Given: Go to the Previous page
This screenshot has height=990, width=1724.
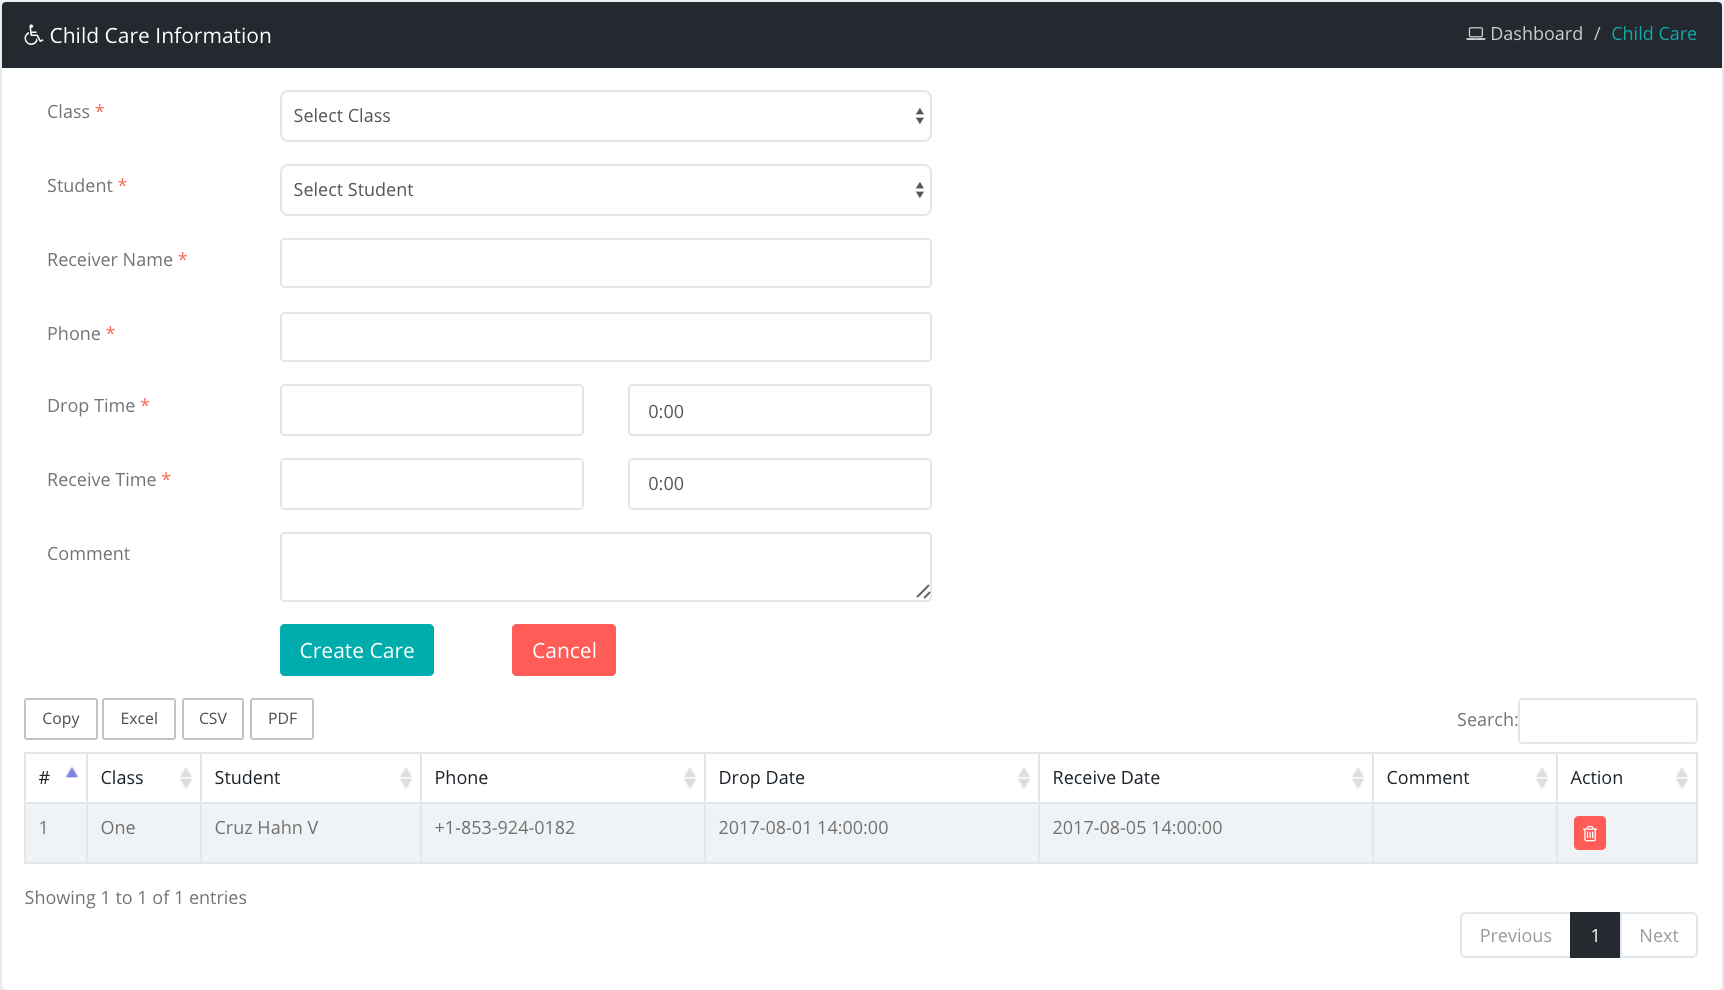Looking at the screenshot, I should (1516, 935).
